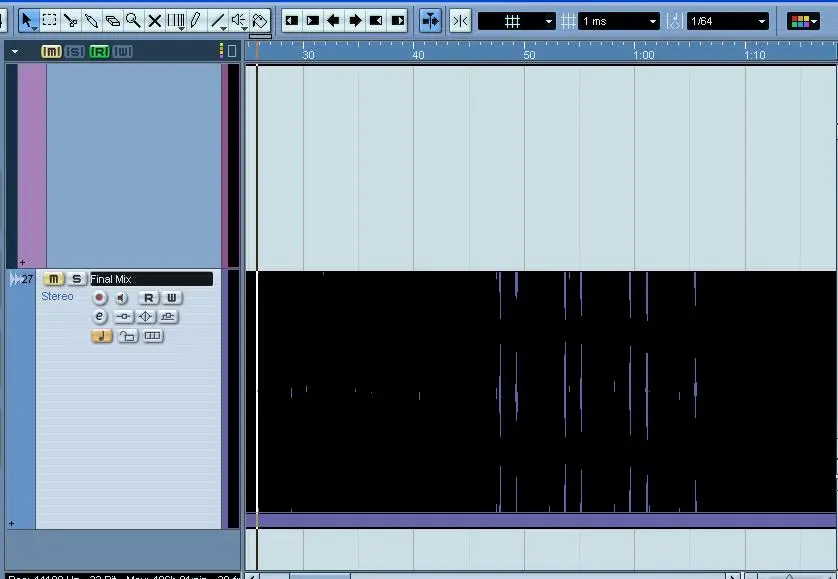Select the Glue tool
Image resolution: width=838 pixels, height=579 pixels.
click(x=91, y=21)
